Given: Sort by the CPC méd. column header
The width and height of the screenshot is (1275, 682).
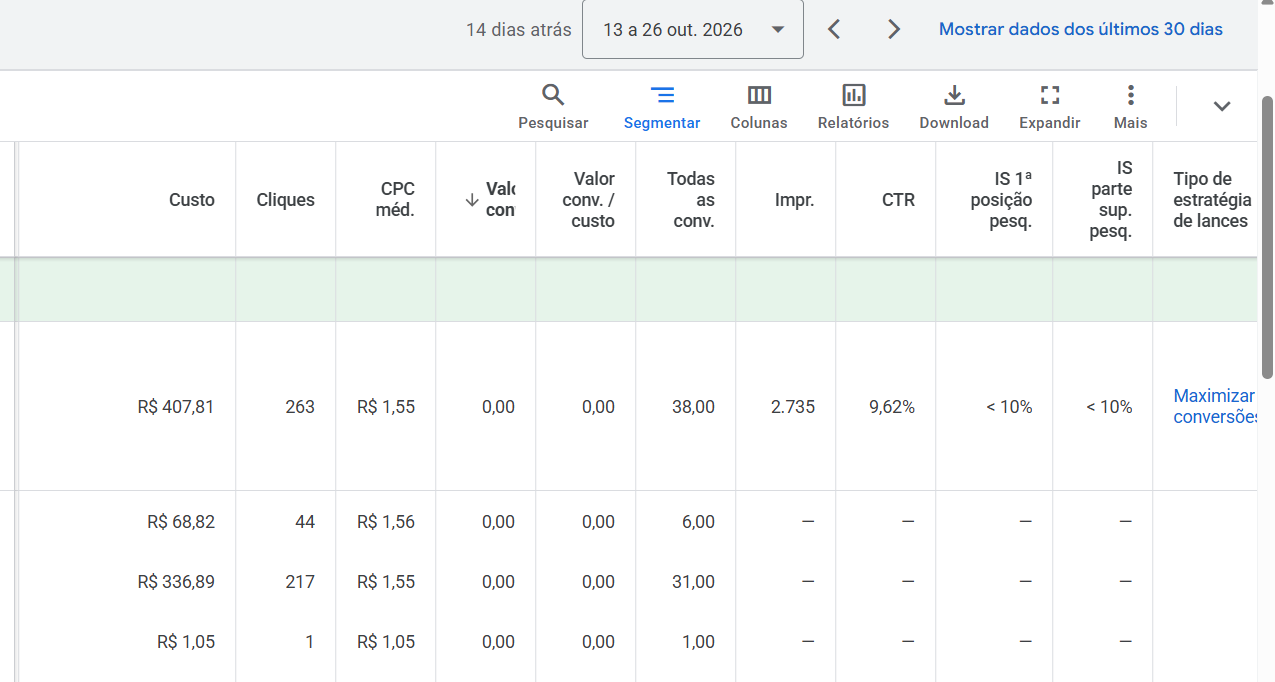Looking at the screenshot, I should [x=395, y=200].
